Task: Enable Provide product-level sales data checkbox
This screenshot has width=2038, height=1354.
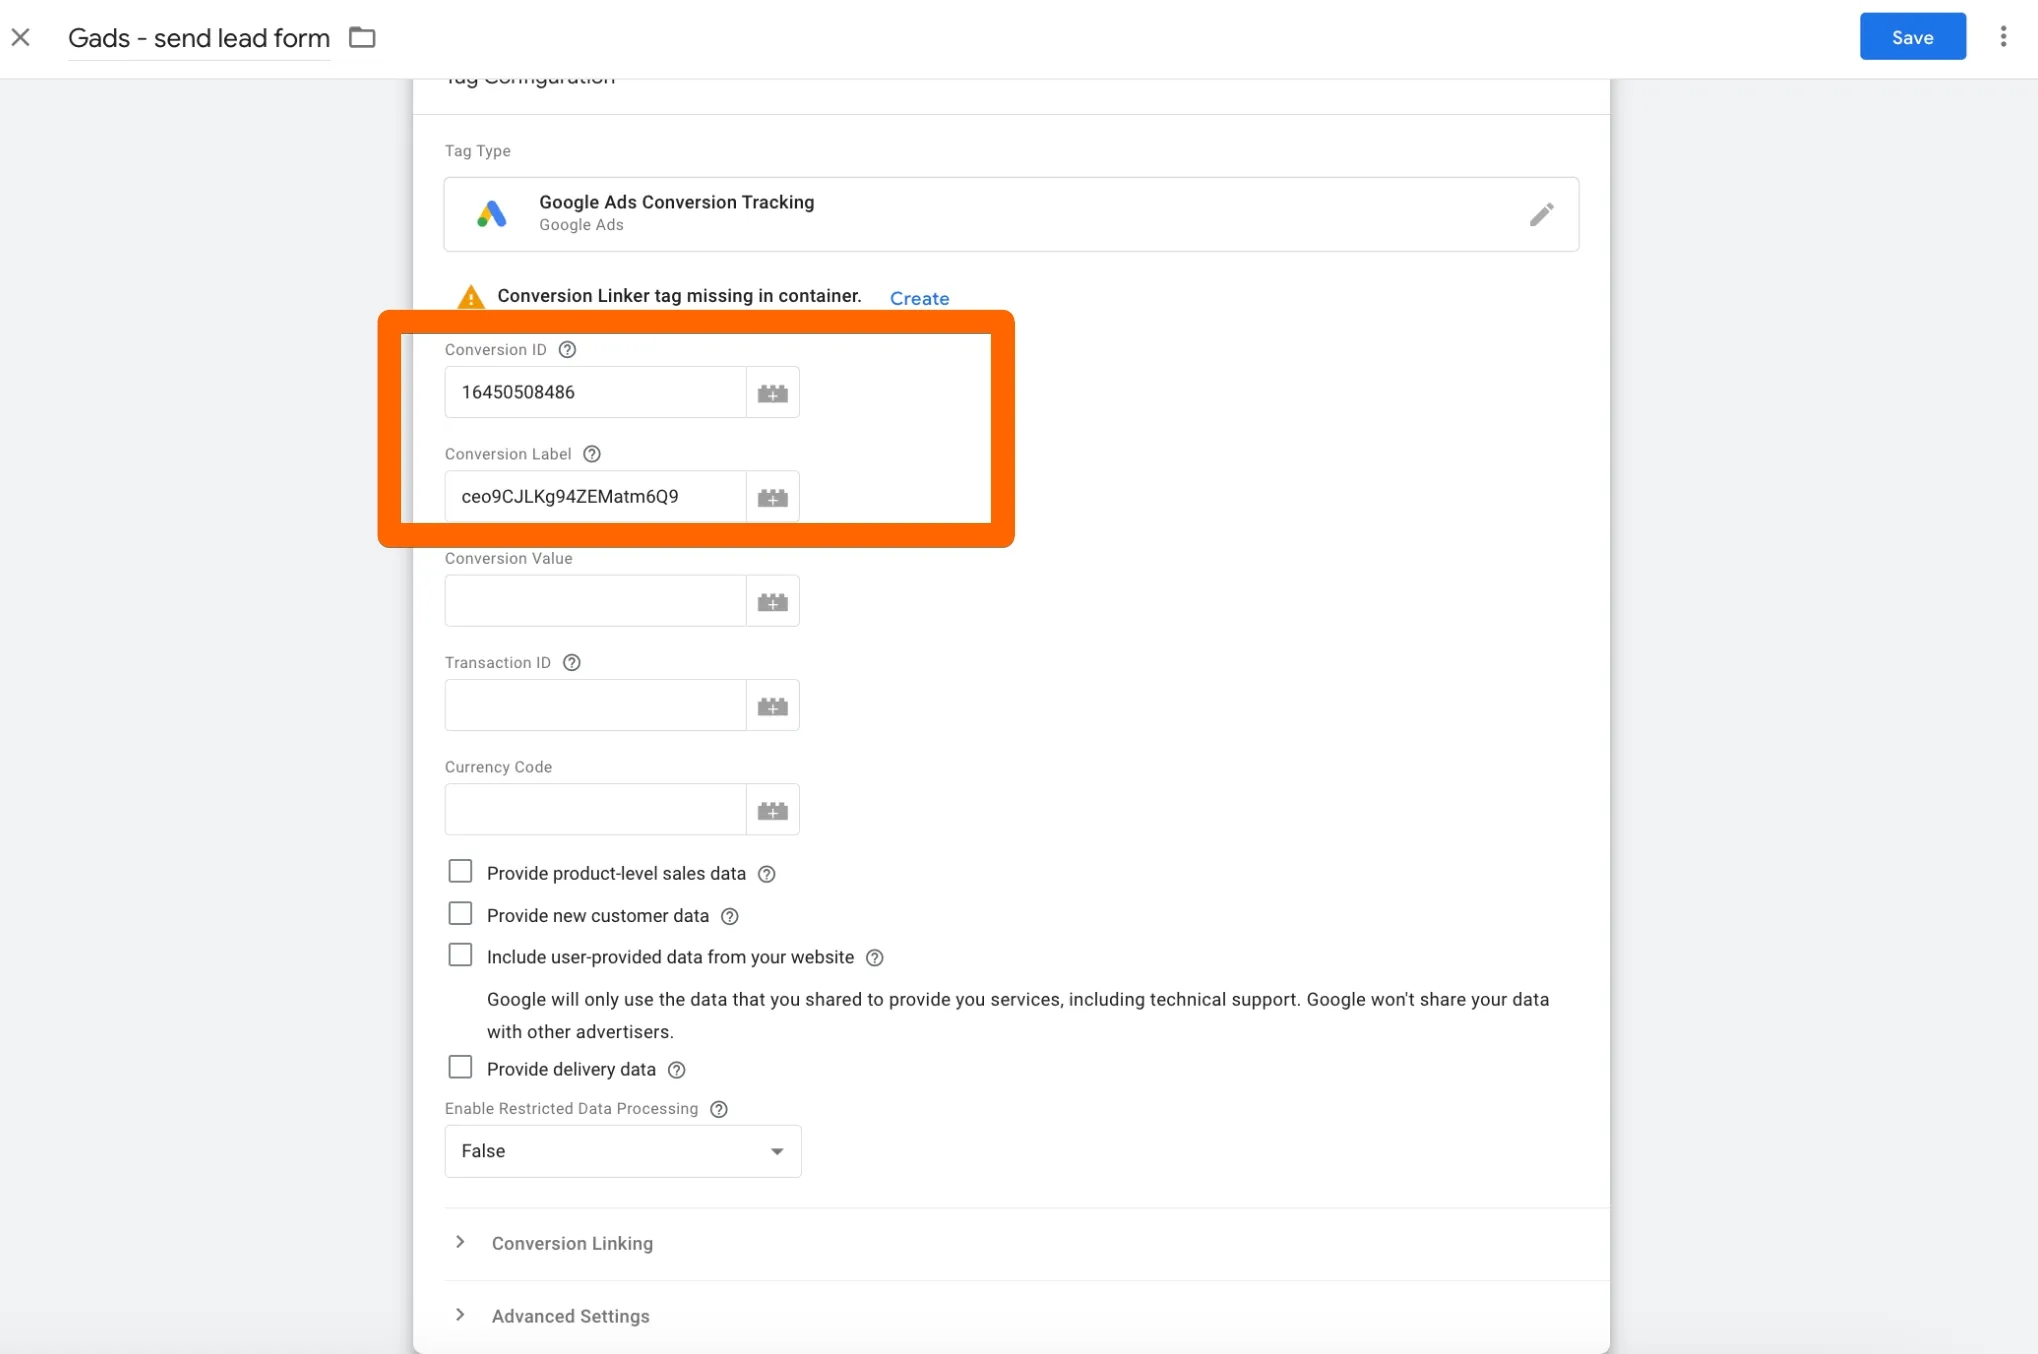Action: click(460, 872)
